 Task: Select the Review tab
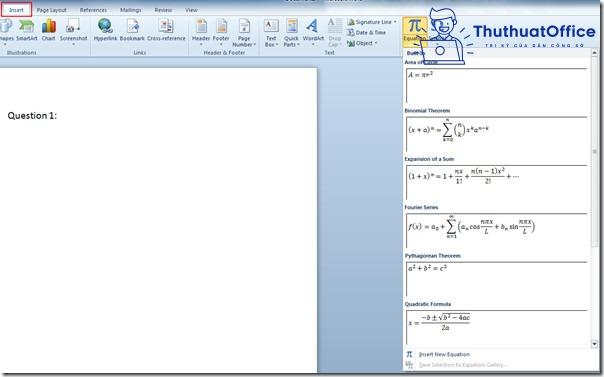pyautogui.click(x=163, y=10)
